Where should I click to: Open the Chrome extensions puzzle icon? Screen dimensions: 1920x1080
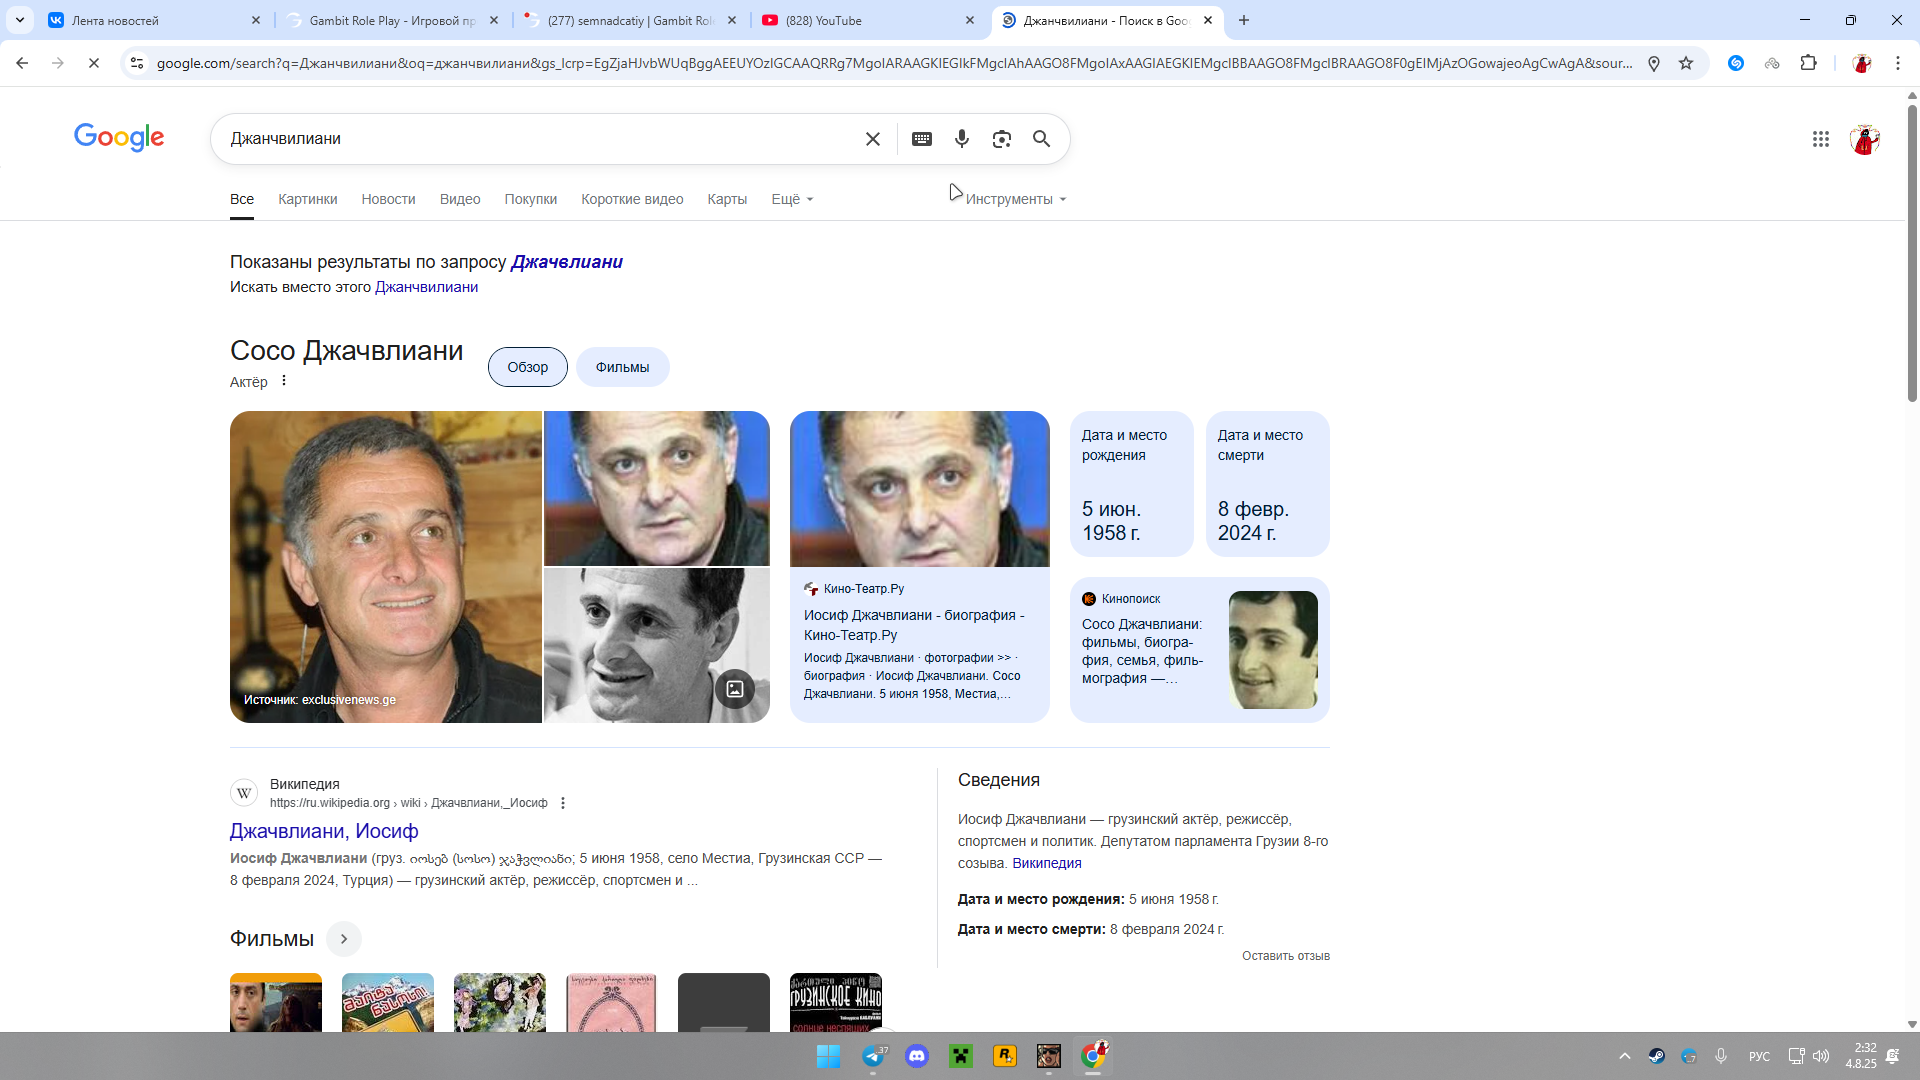coord(1808,63)
